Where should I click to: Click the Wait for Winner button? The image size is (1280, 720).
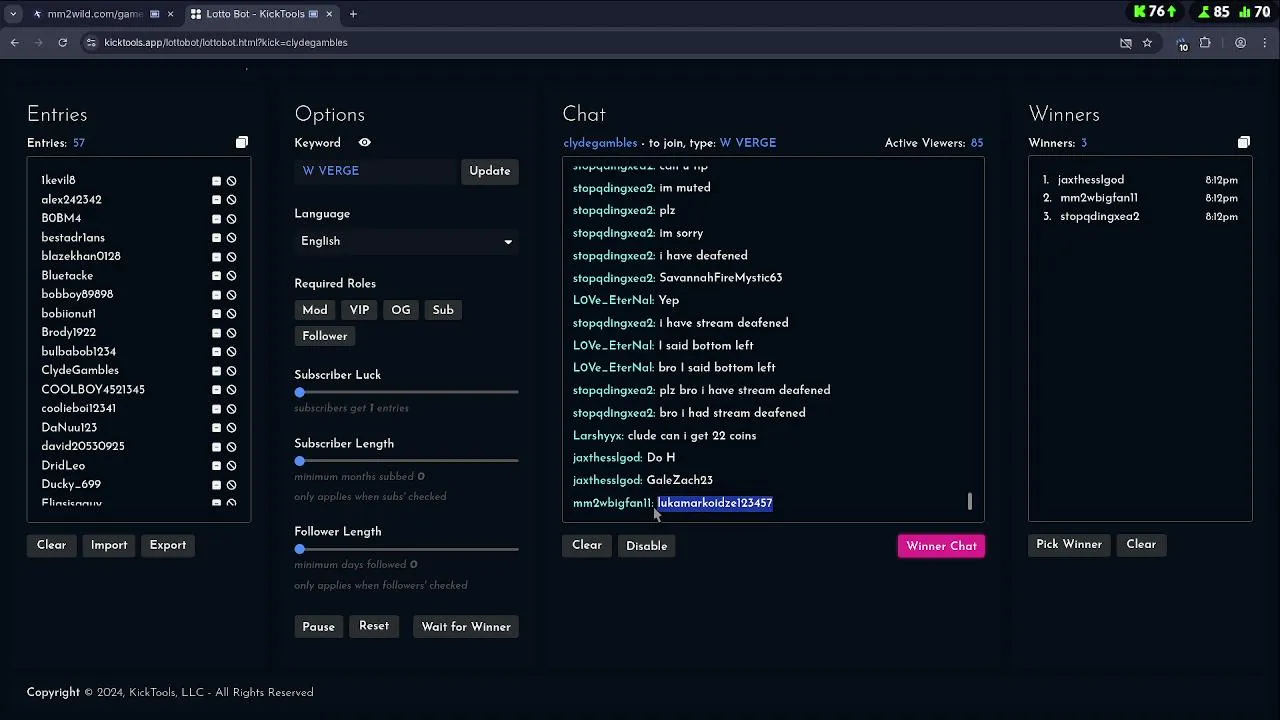[466, 627]
